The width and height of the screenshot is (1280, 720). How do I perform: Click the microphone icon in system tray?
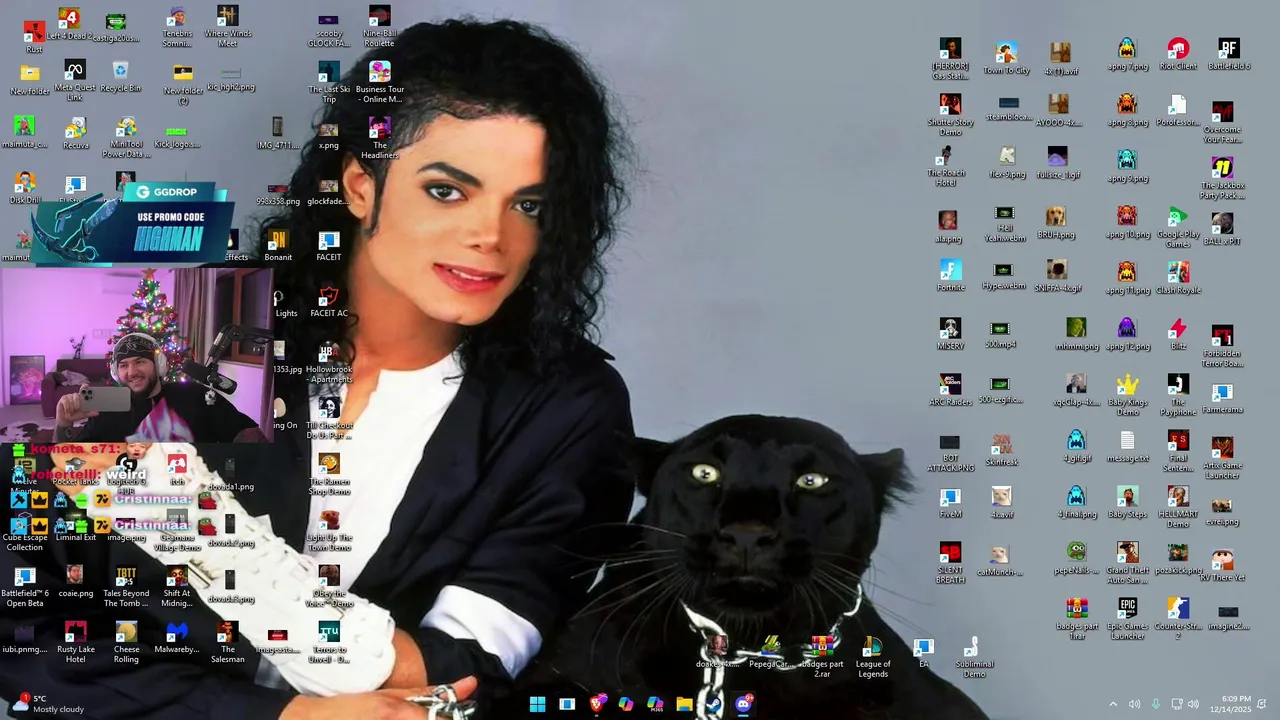point(1156,704)
